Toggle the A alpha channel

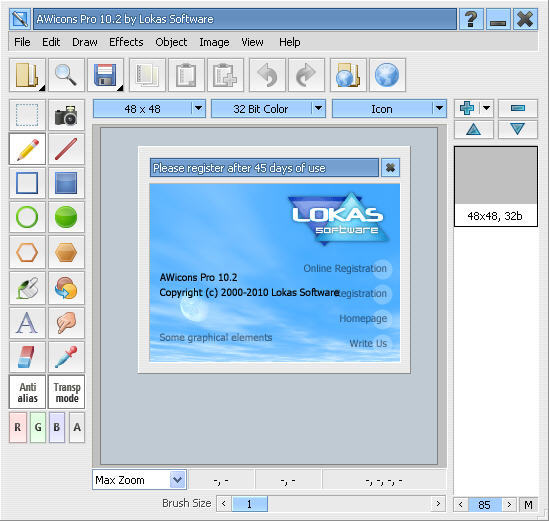pyautogui.click(x=77, y=427)
